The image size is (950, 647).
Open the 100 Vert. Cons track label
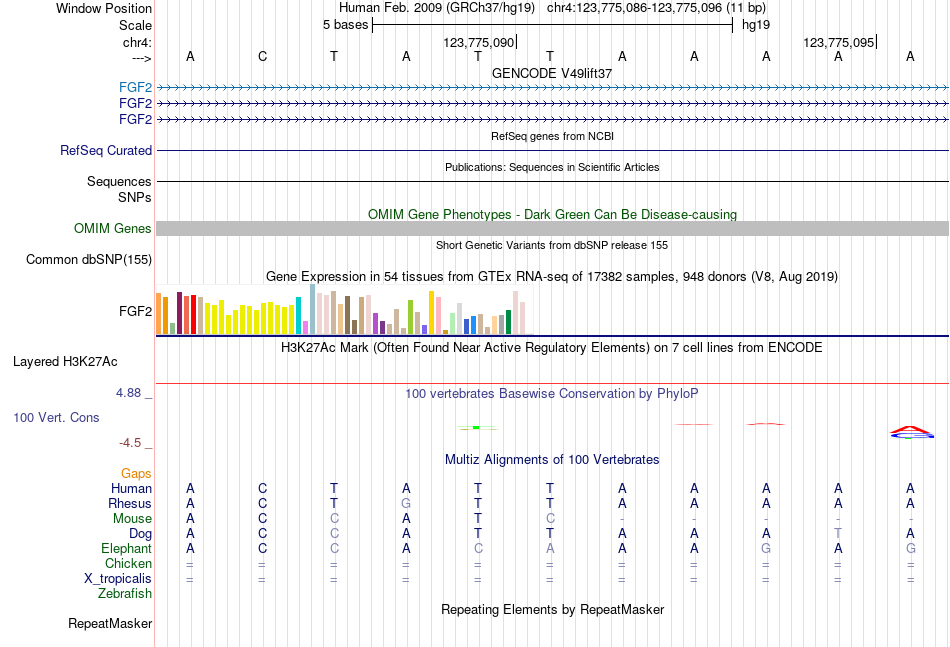(56, 417)
